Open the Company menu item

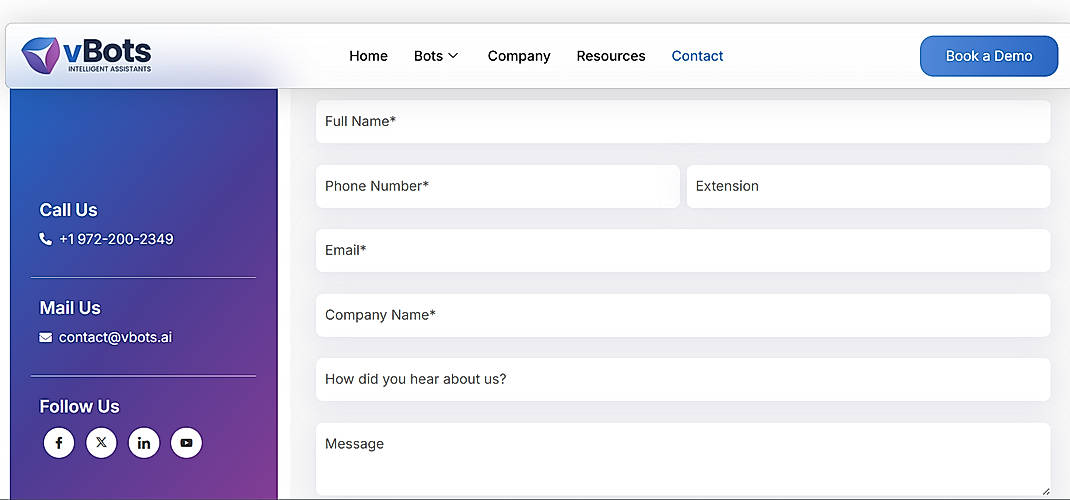[519, 56]
